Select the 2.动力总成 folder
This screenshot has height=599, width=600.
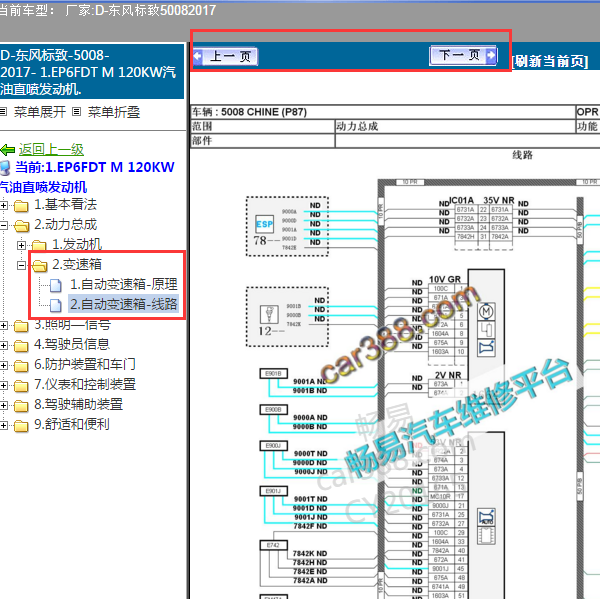point(65,224)
